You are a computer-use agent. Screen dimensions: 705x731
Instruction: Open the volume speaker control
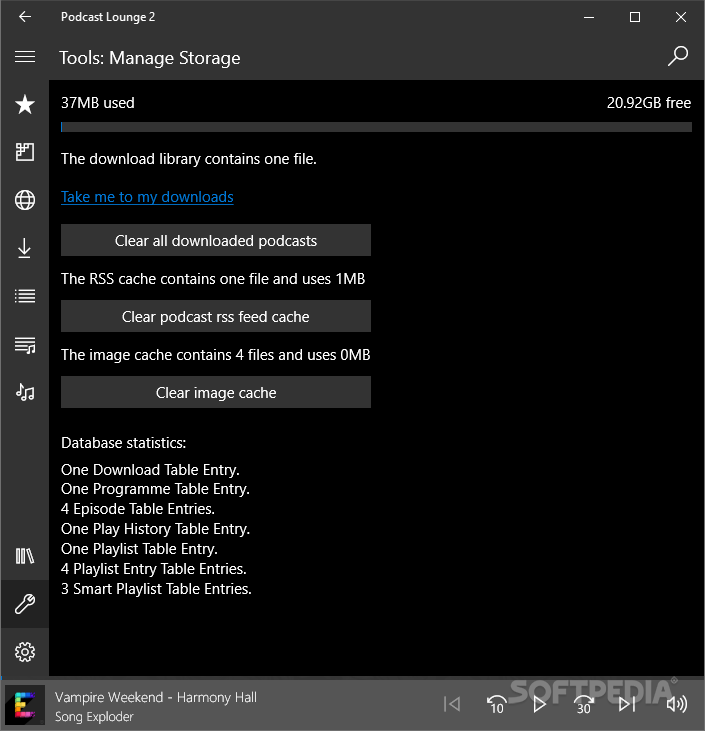[x=677, y=704]
